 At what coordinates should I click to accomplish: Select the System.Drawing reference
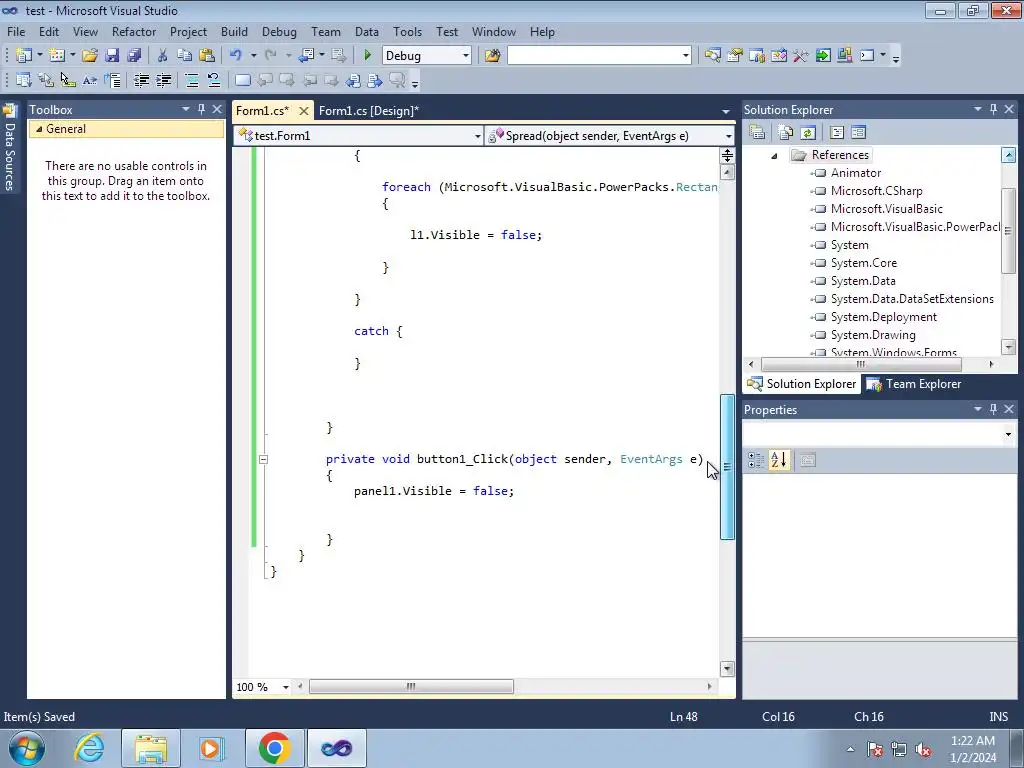point(872,334)
